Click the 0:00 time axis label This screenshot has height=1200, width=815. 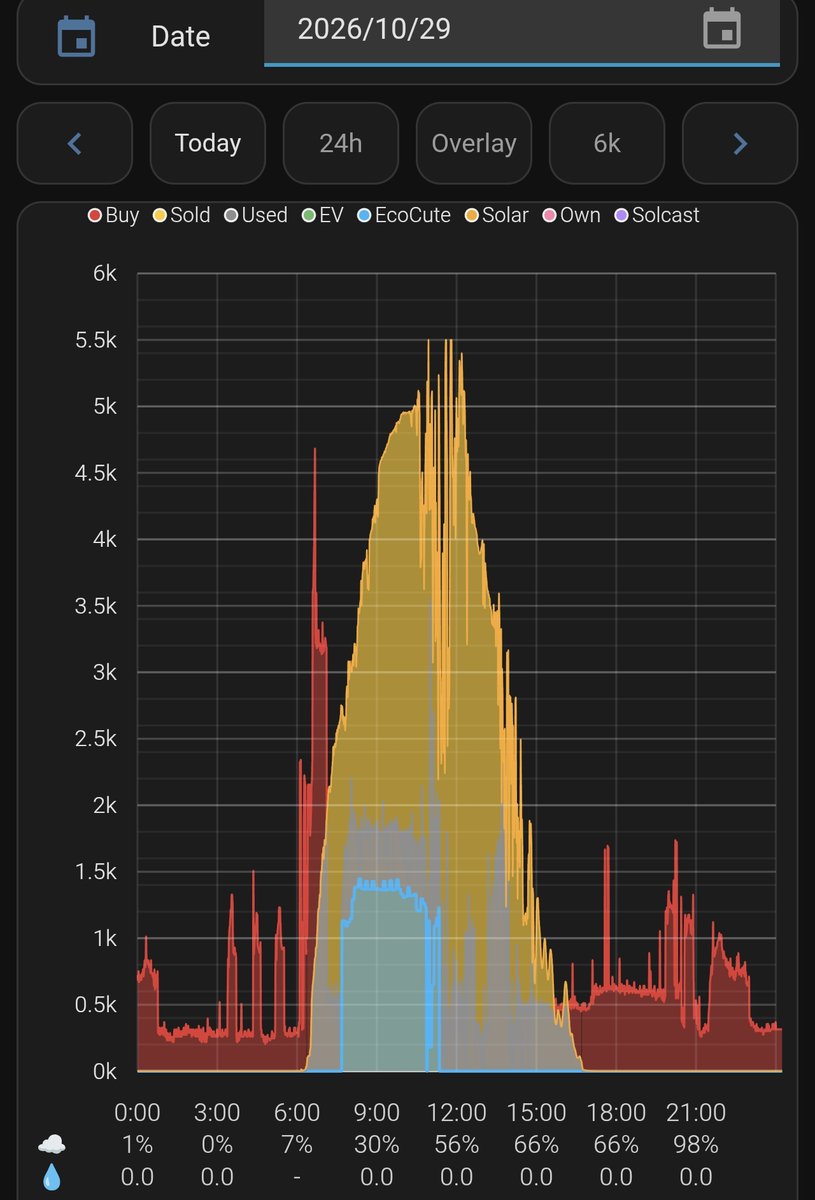click(x=137, y=1113)
